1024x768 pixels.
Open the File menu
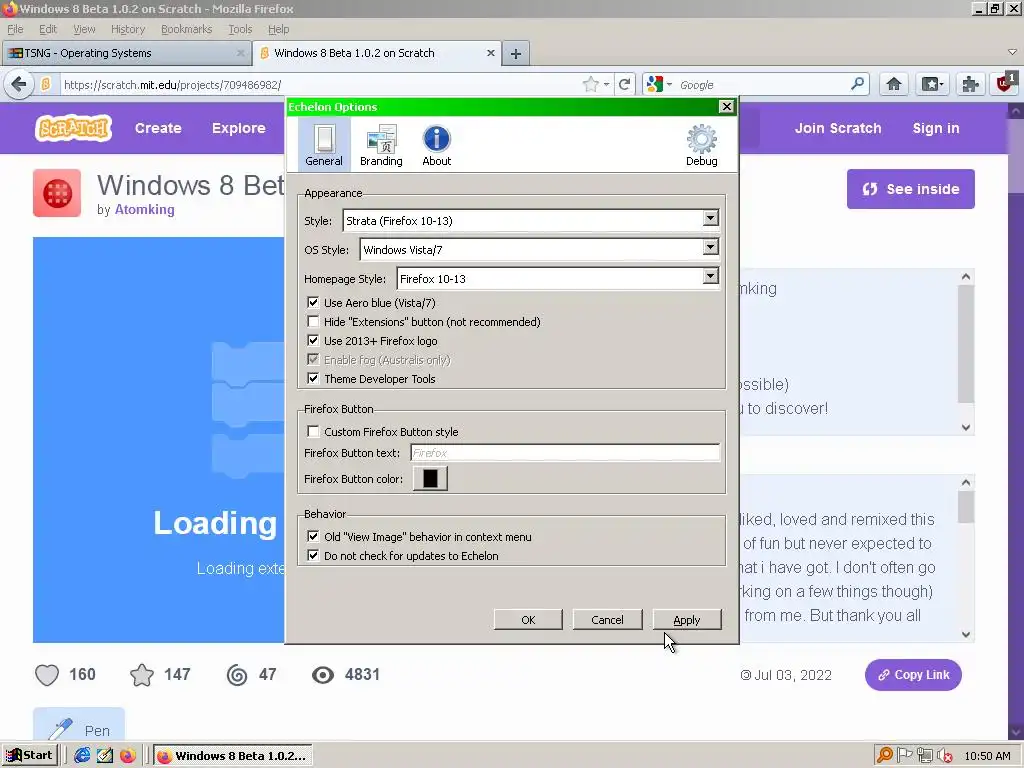click(15, 29)
